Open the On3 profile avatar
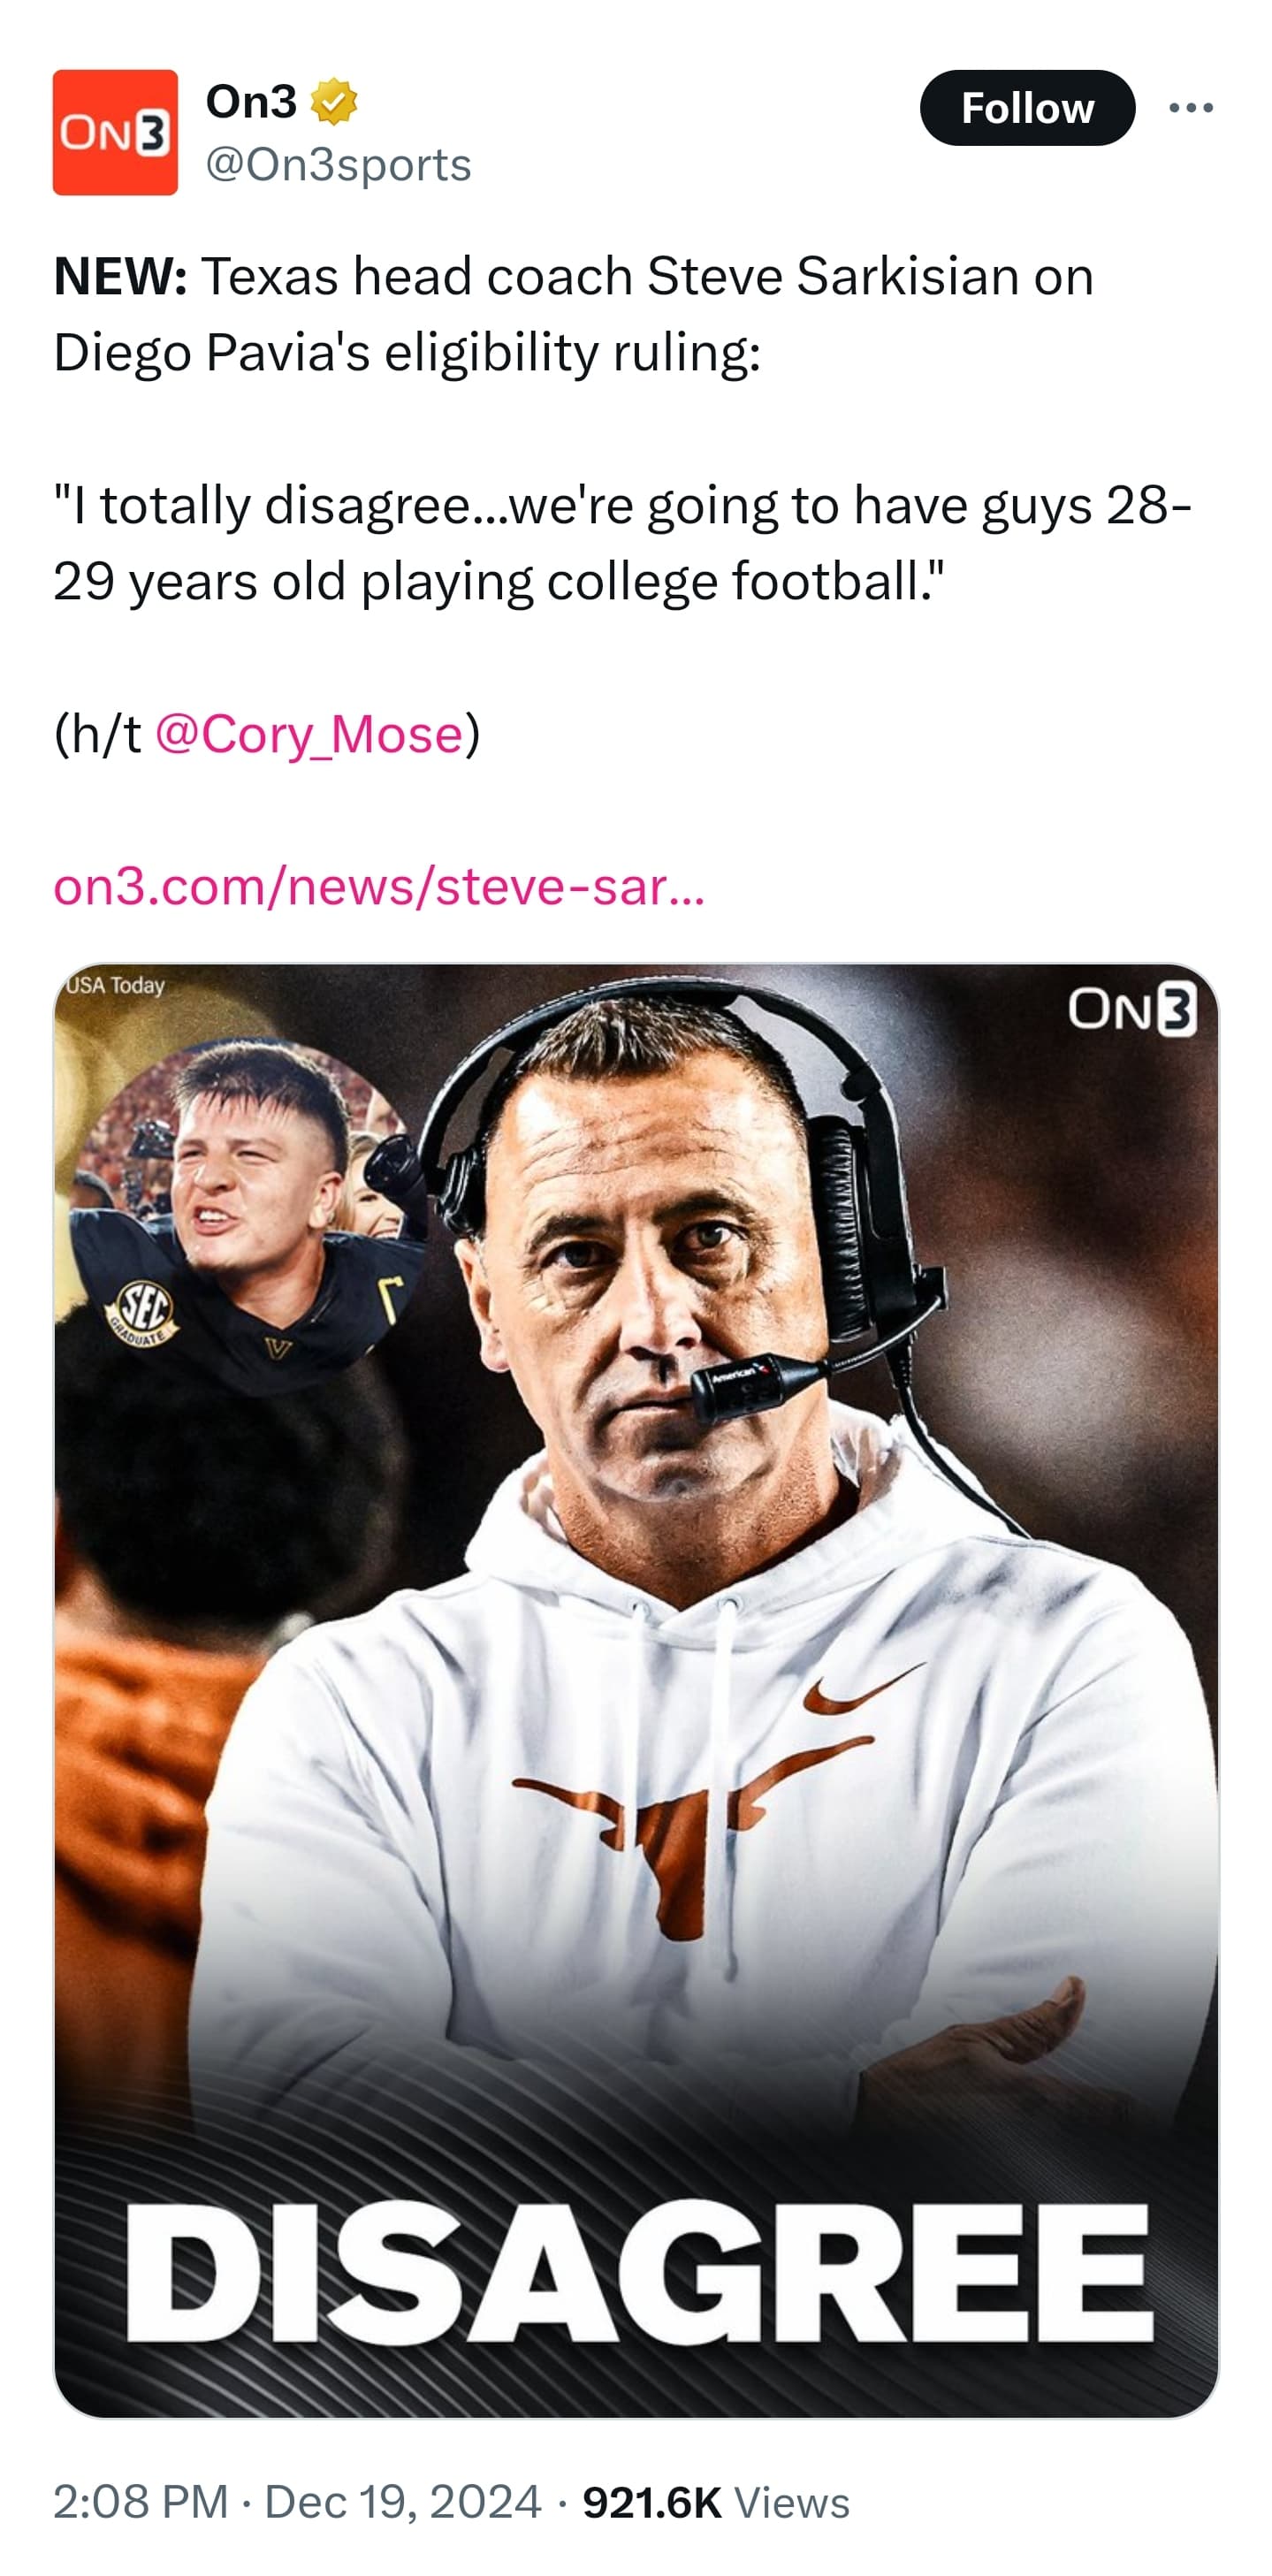Screen dimensions: 1272x2576 pos(115,132)
